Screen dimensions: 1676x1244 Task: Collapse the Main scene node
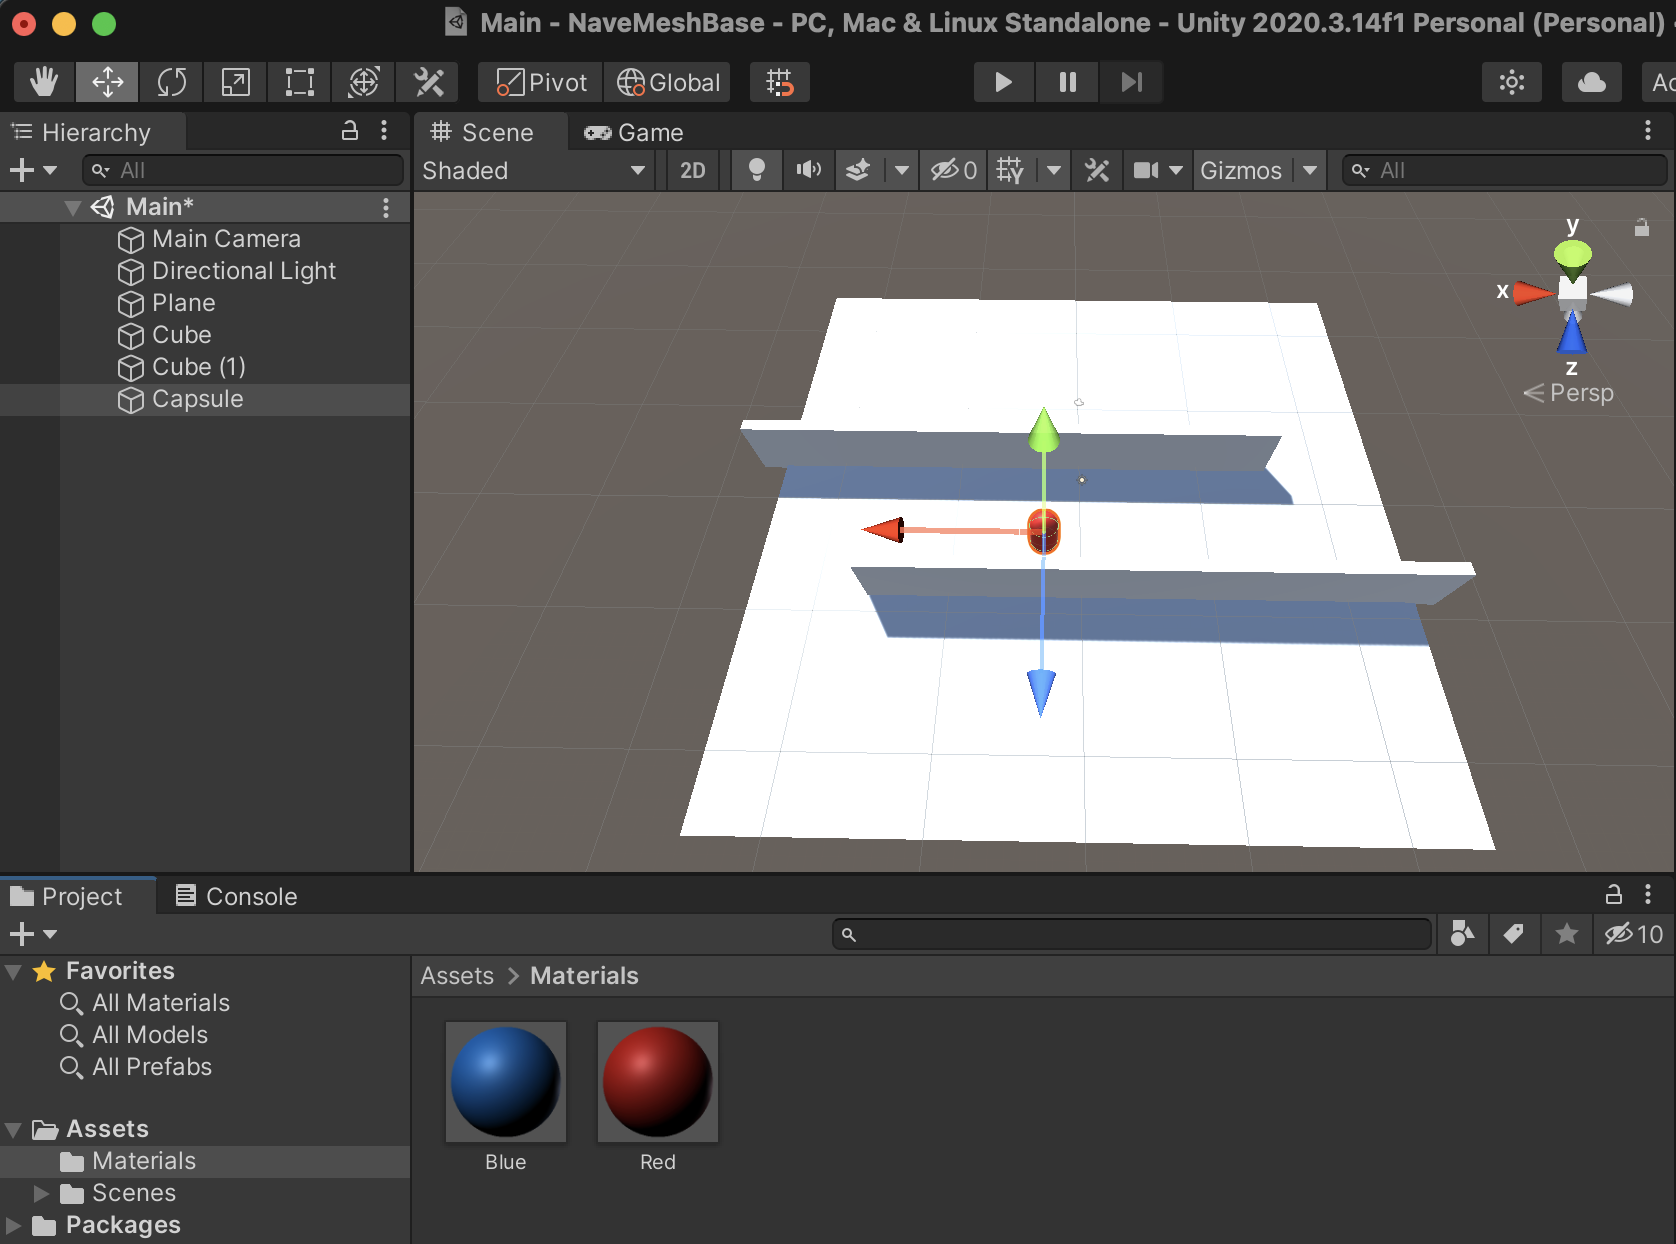(x=72, y=207)
